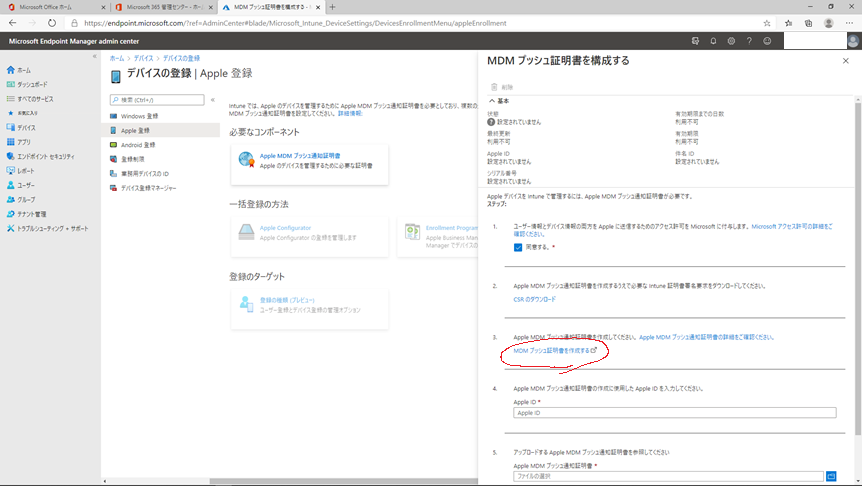Click the panel vertical scrollbar
The height and width of the screenshot is (486, 862).
tap(858, 269)
